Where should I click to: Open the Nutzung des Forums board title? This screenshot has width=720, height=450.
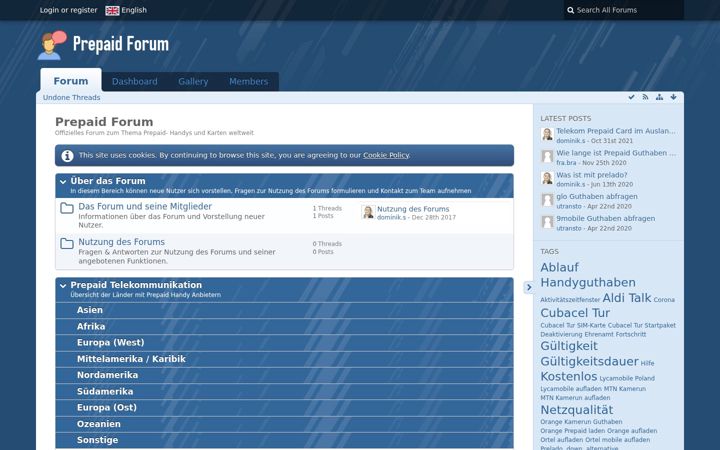point(121,242)
